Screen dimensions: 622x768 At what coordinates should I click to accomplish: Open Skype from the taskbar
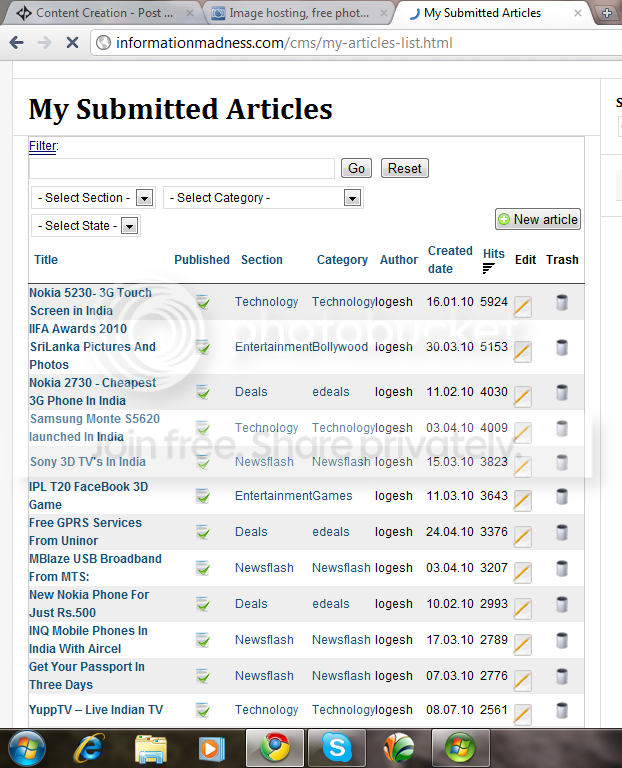337,748
